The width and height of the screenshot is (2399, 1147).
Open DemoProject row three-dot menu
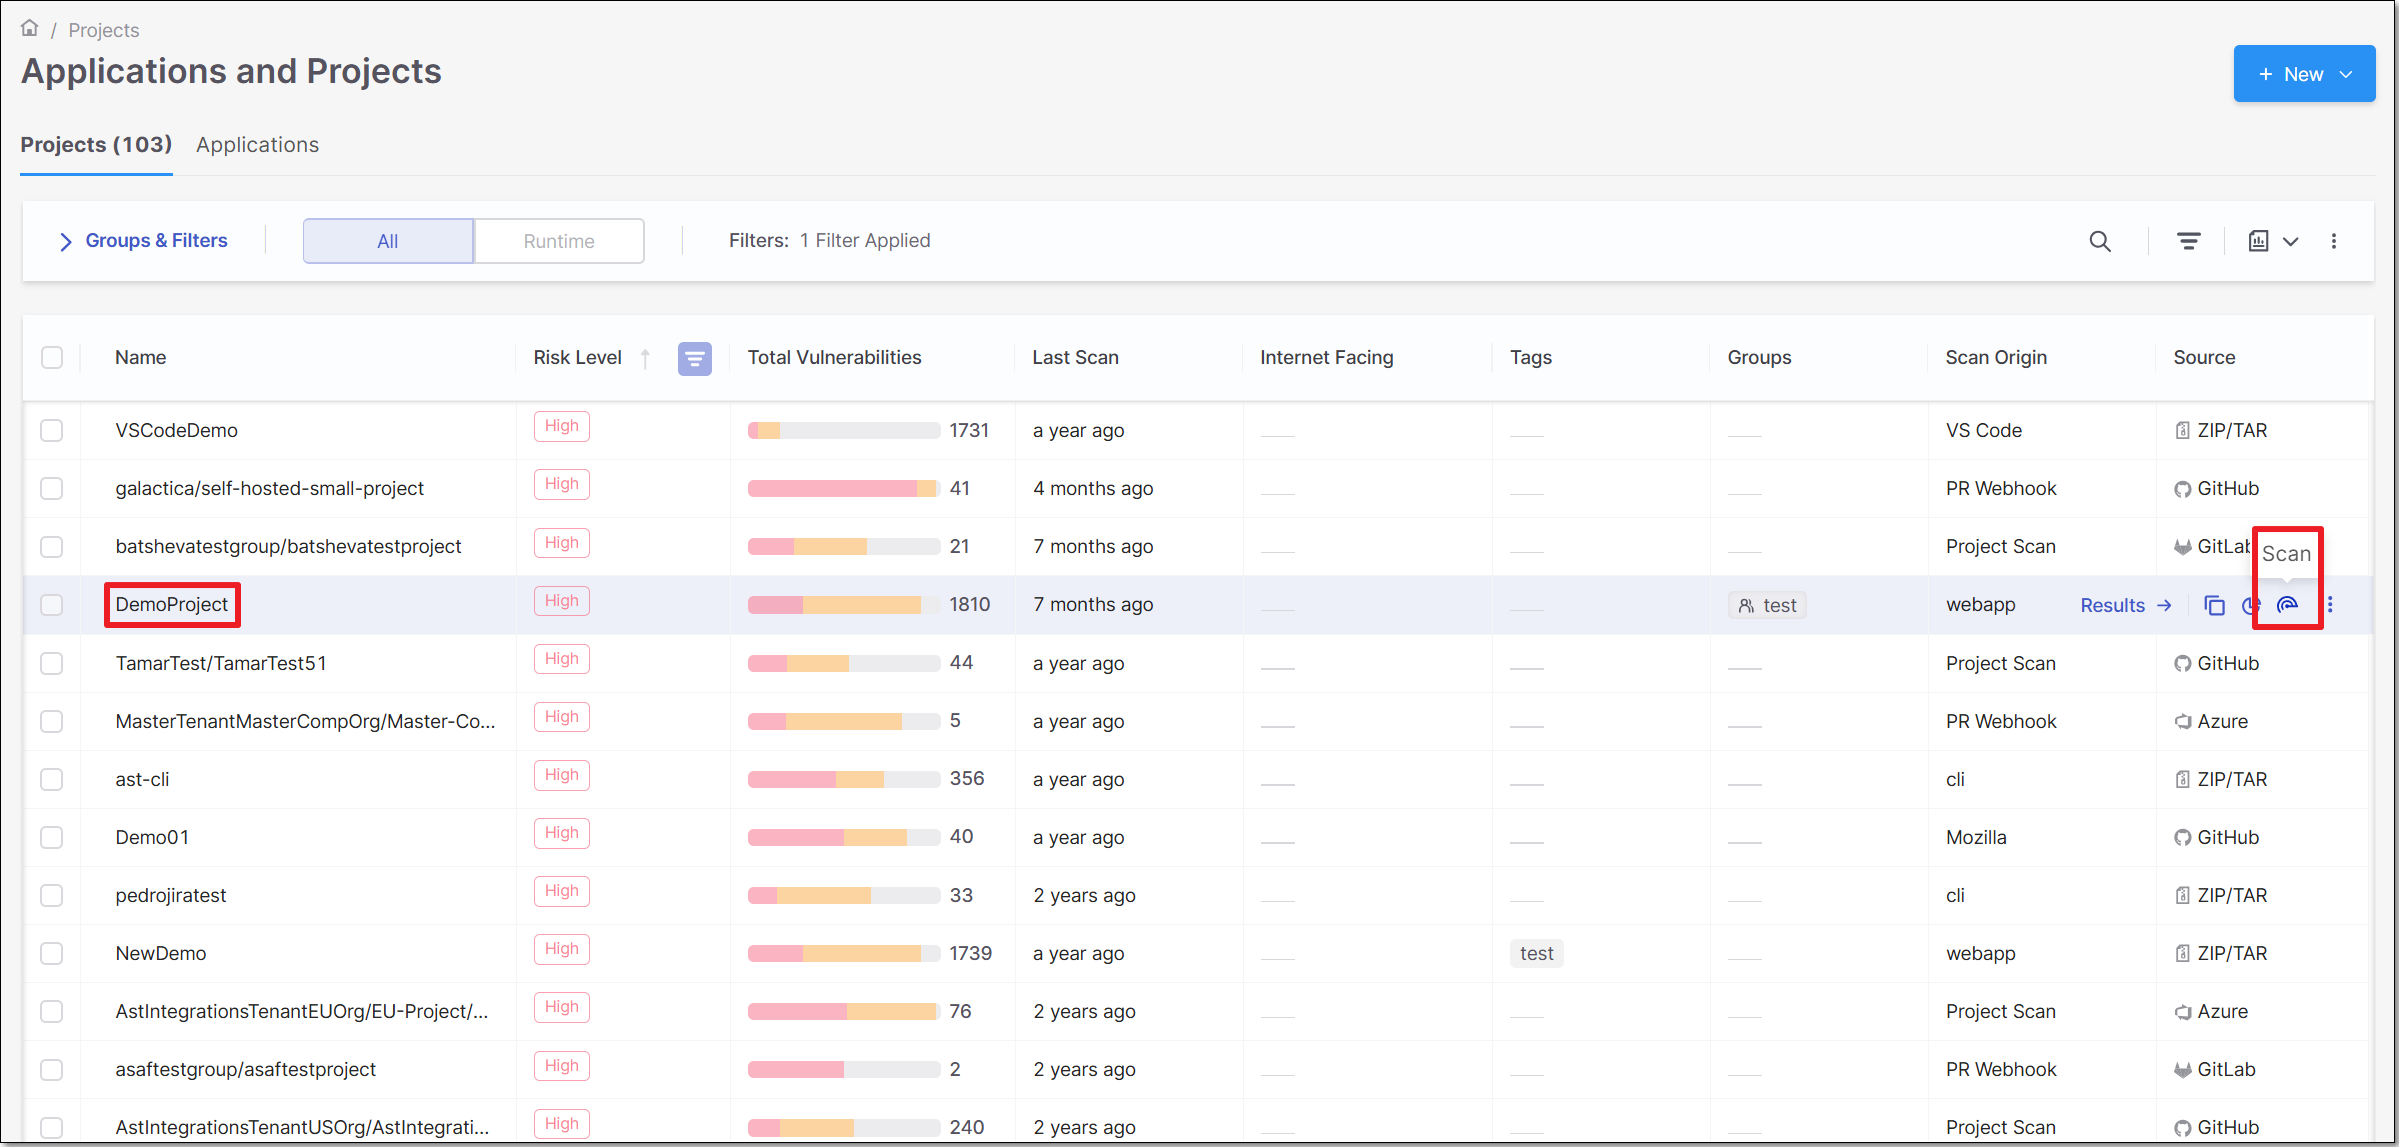pos(2330,605)
